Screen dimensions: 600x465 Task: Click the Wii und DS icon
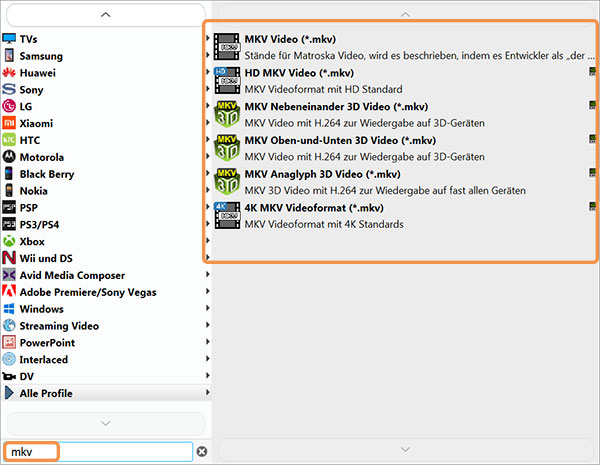pyautogui.click(x=9, y=258)
